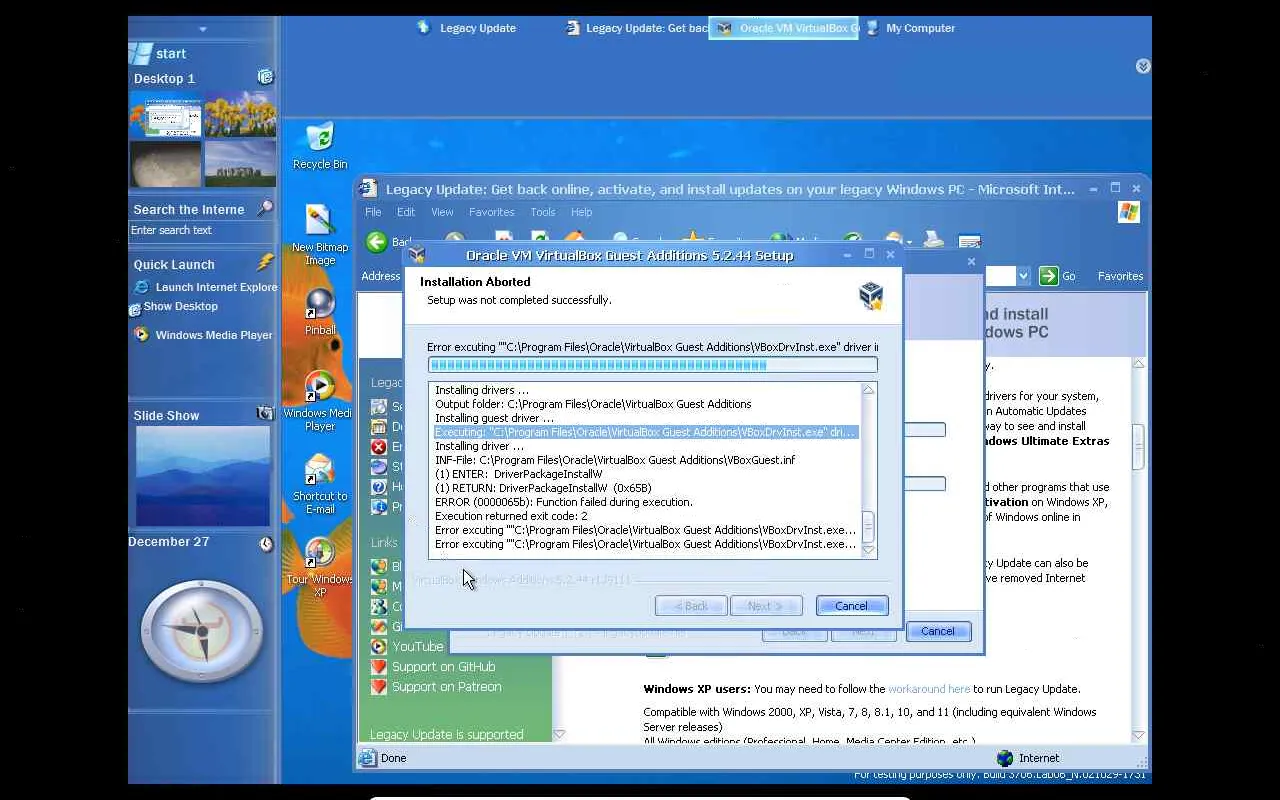Open the Tools menu in Internet Explorer
Viewport: 1280px width, 800px height.
pyautogui.click(x=543, y=212)
